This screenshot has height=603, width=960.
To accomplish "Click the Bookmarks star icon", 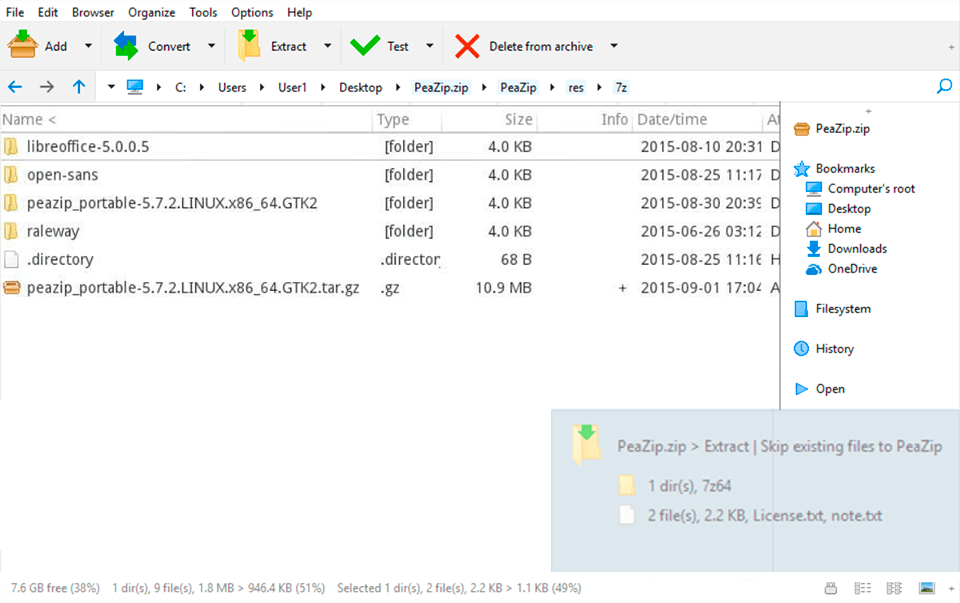I will [x=801, y=169].
